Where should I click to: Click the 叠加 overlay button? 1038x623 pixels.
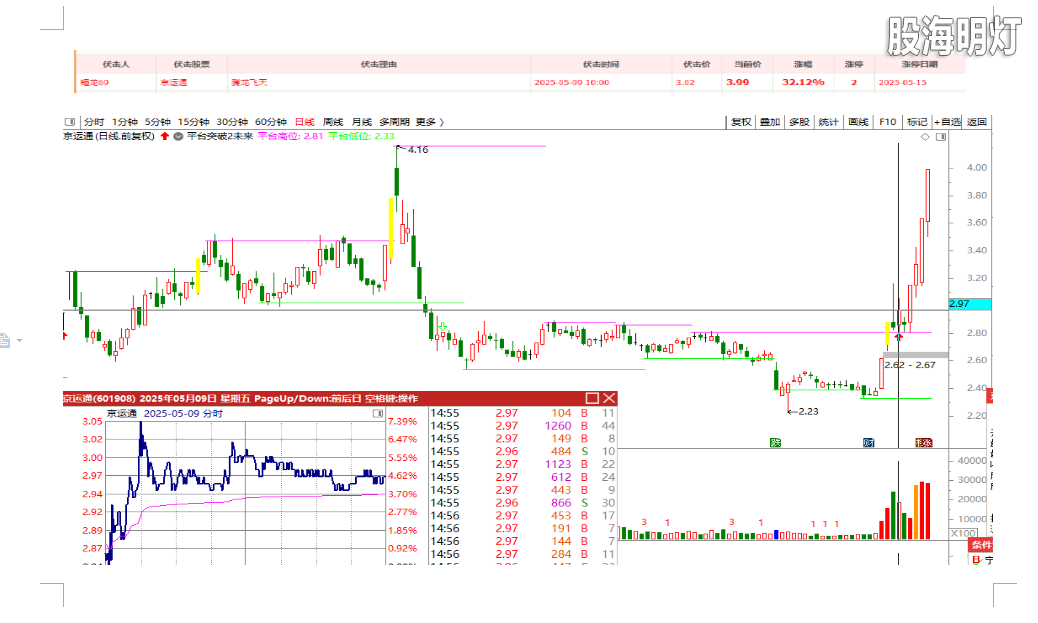click(770, 122)
